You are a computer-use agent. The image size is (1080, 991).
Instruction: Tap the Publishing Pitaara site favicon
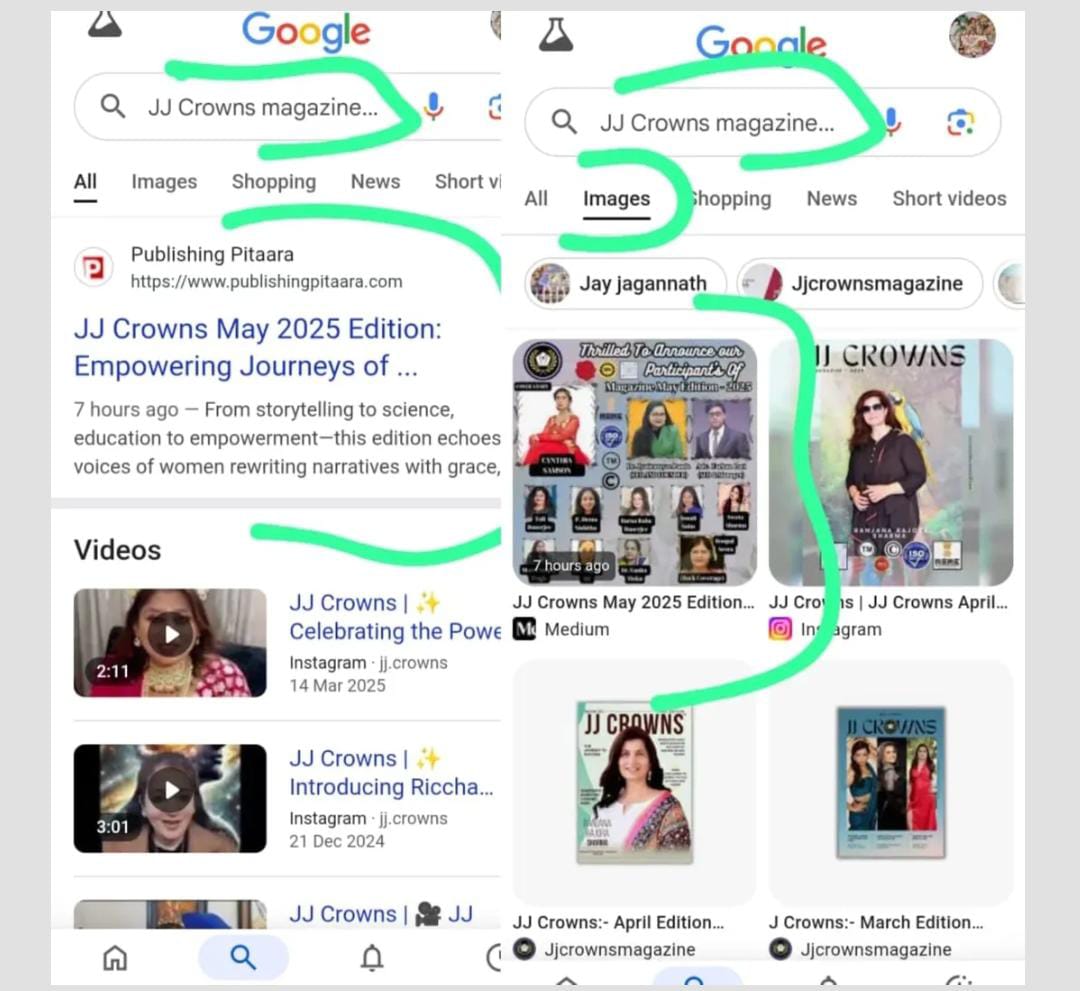94,268
